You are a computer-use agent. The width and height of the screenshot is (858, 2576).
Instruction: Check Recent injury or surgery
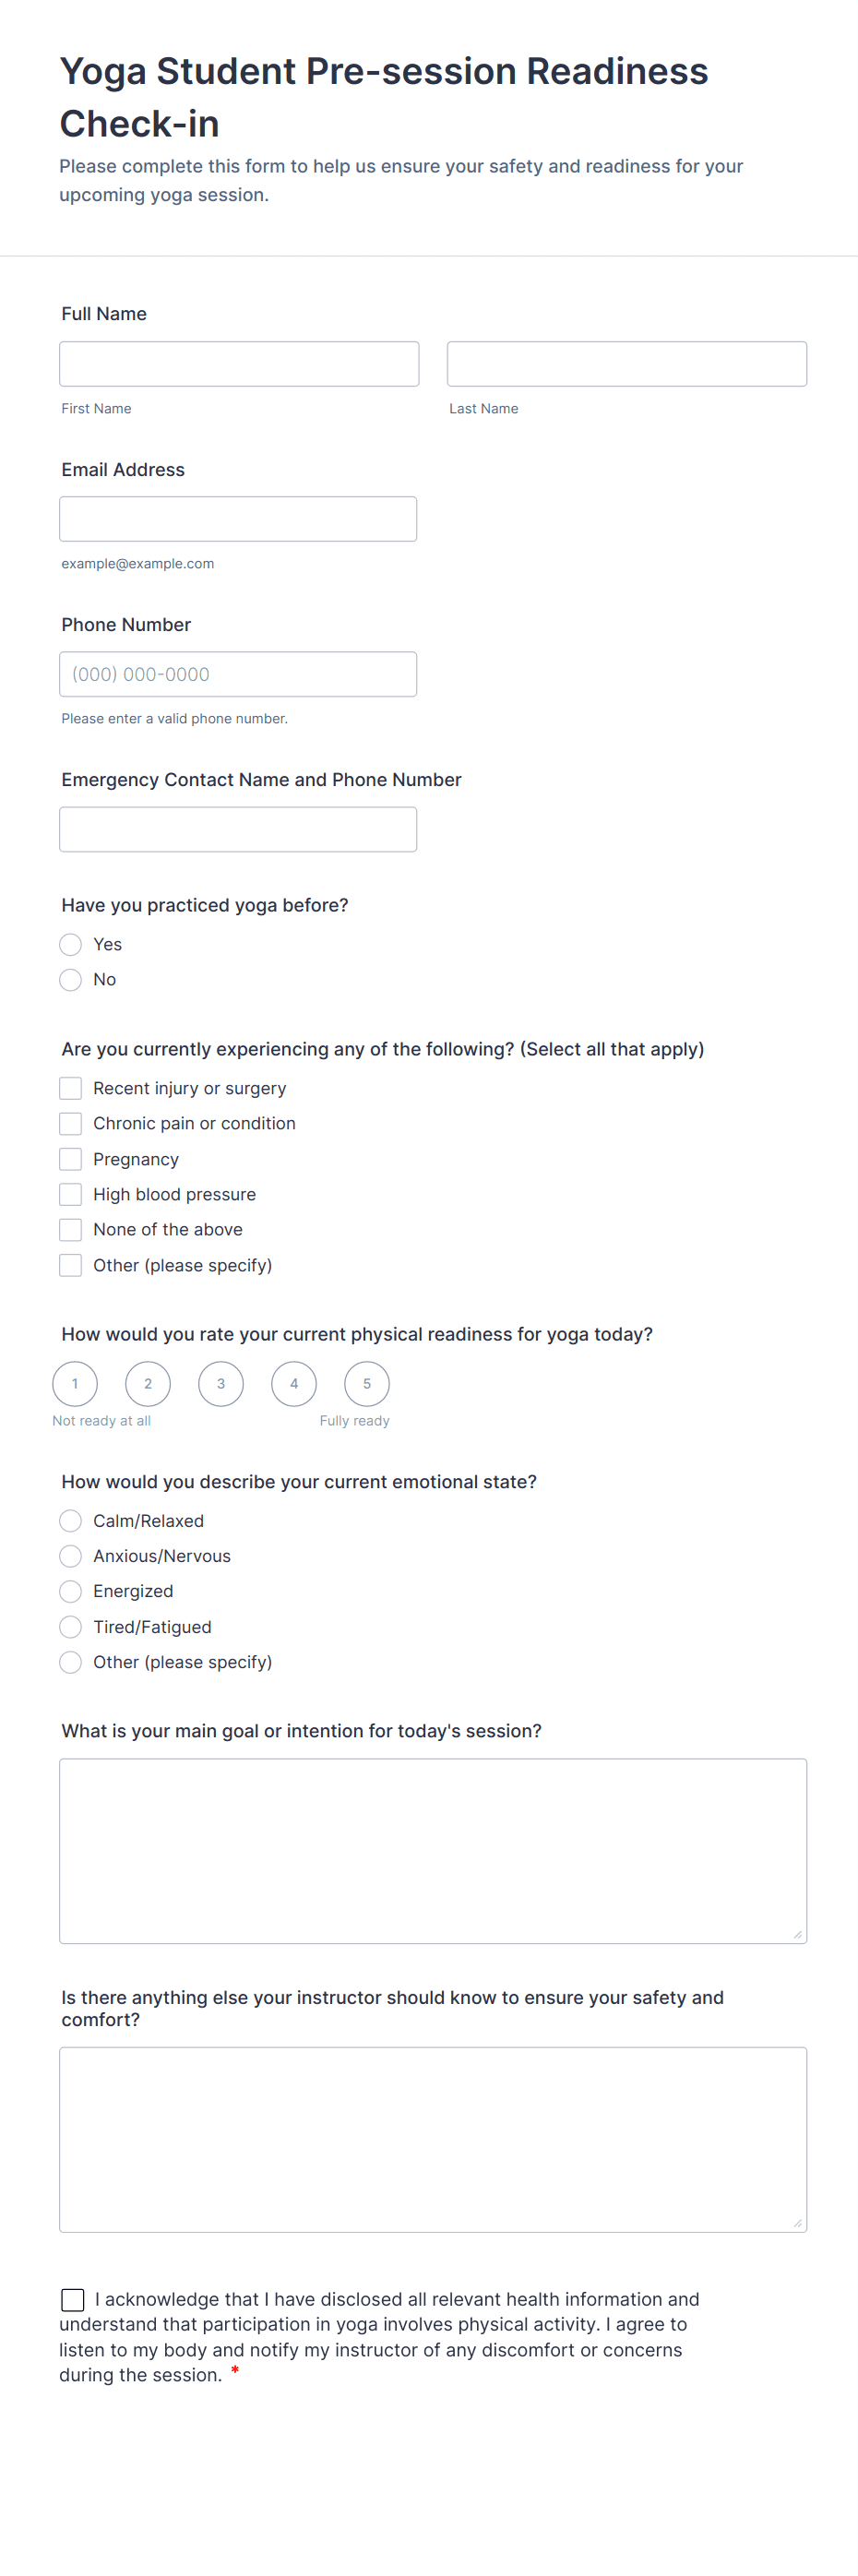point(70,1088)
